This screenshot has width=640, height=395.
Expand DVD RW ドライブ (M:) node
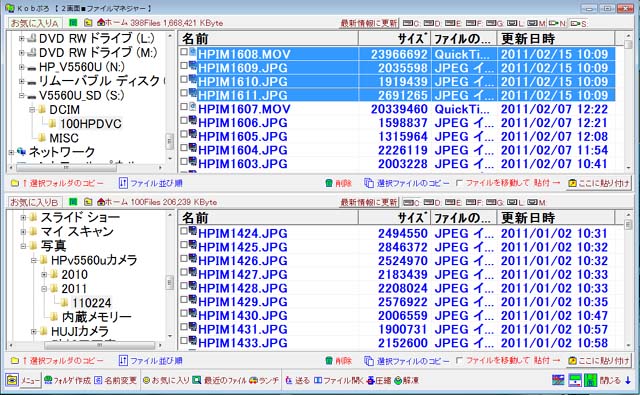click(21, 53)
